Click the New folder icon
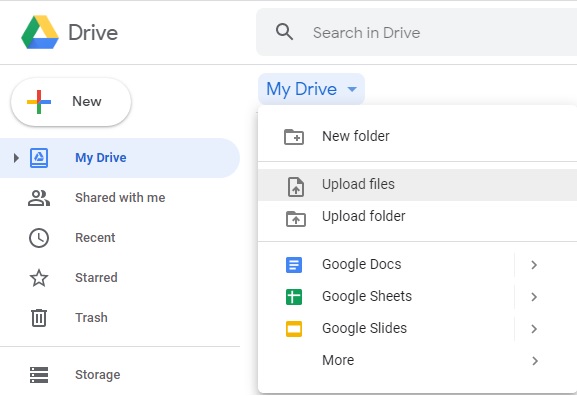 (294, 137)
